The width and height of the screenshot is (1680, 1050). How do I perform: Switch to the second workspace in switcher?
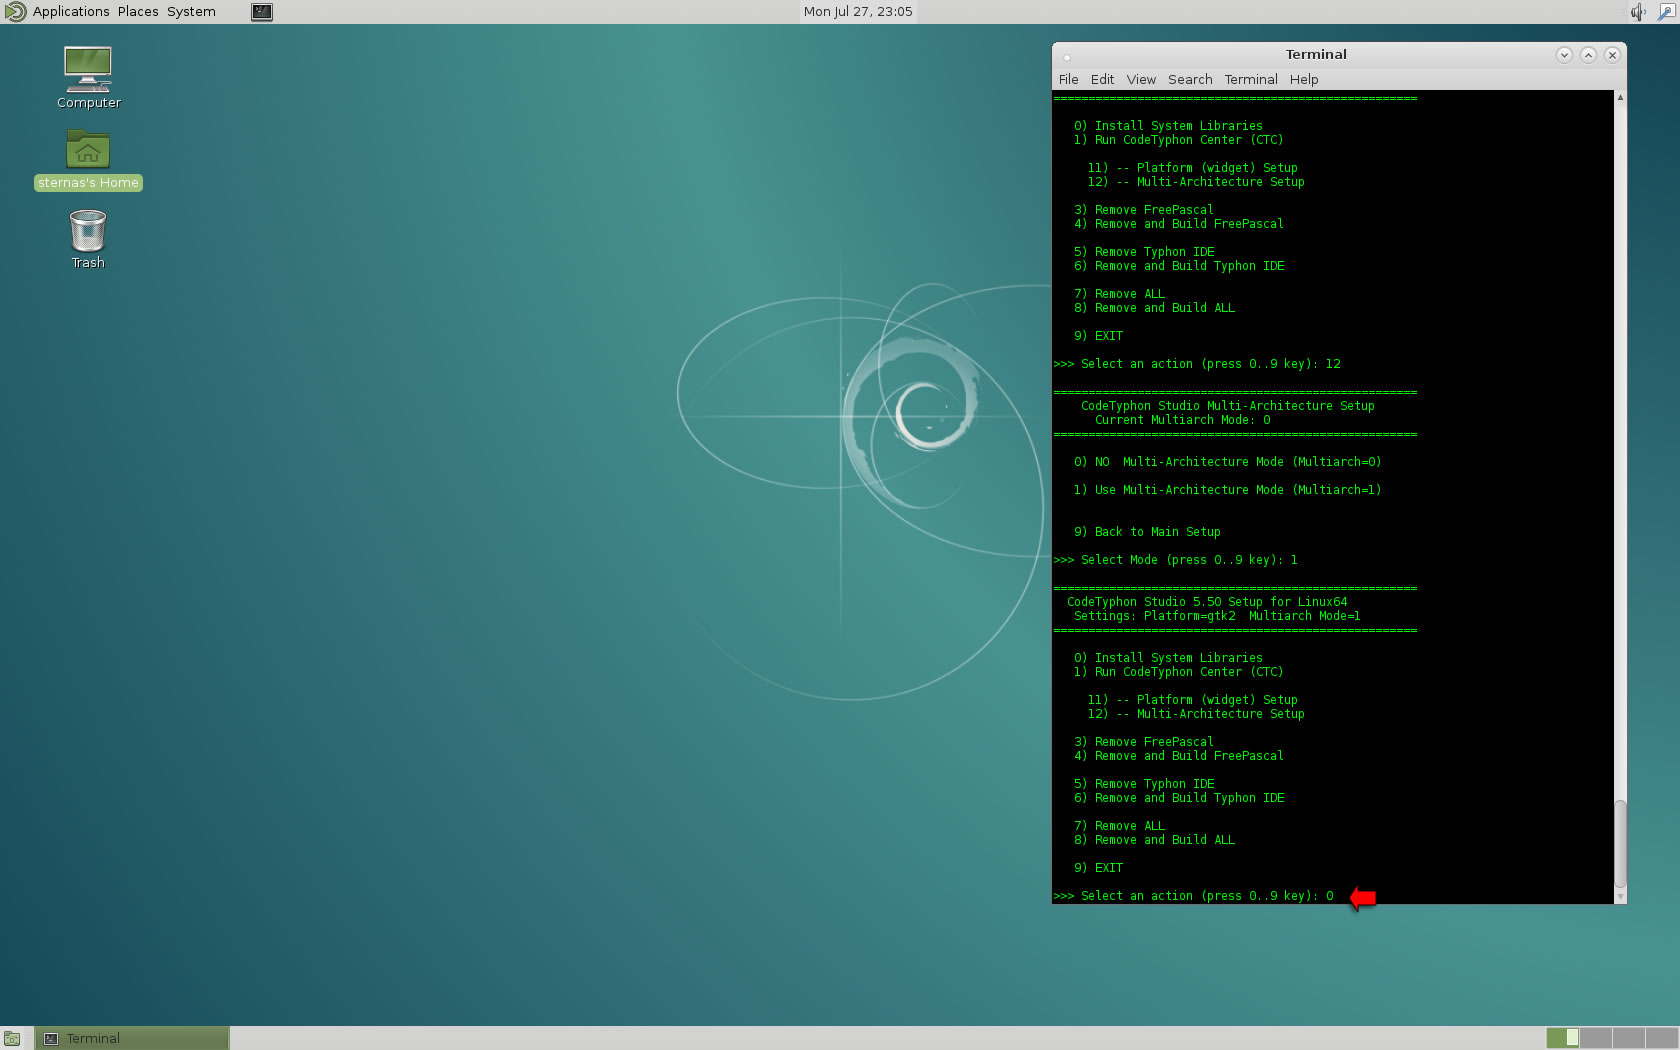click(1596, 1038)
